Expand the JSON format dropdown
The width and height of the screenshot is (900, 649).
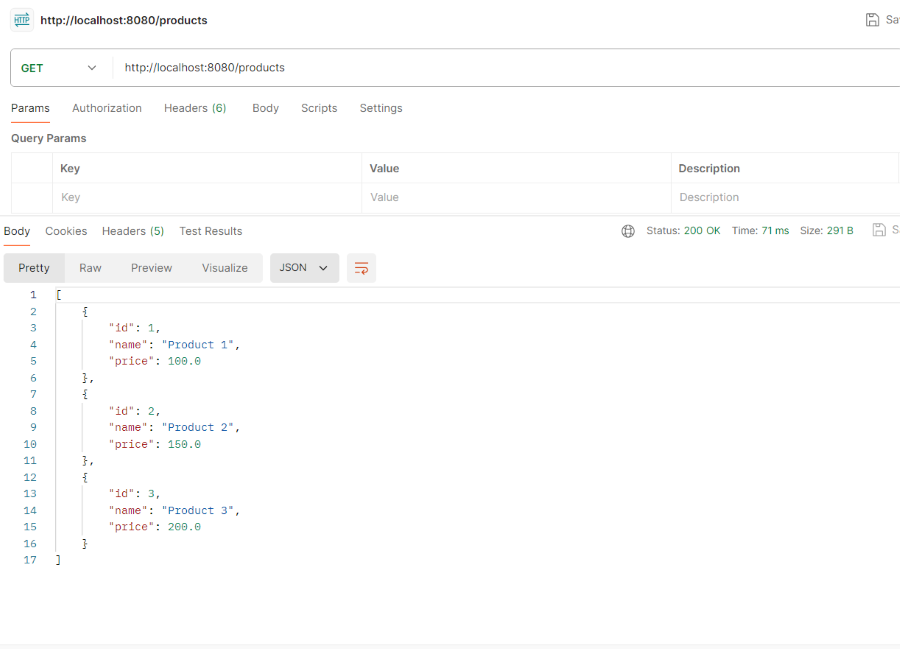tap(304, 268)
